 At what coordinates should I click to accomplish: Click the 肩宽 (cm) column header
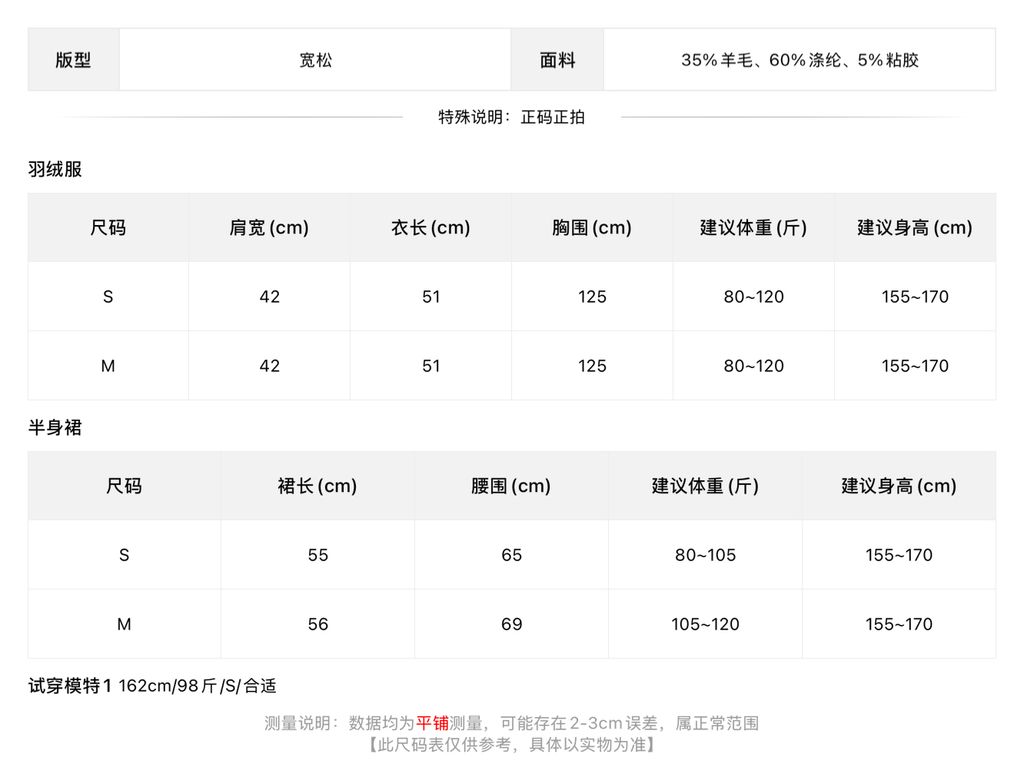coord(269,227)
